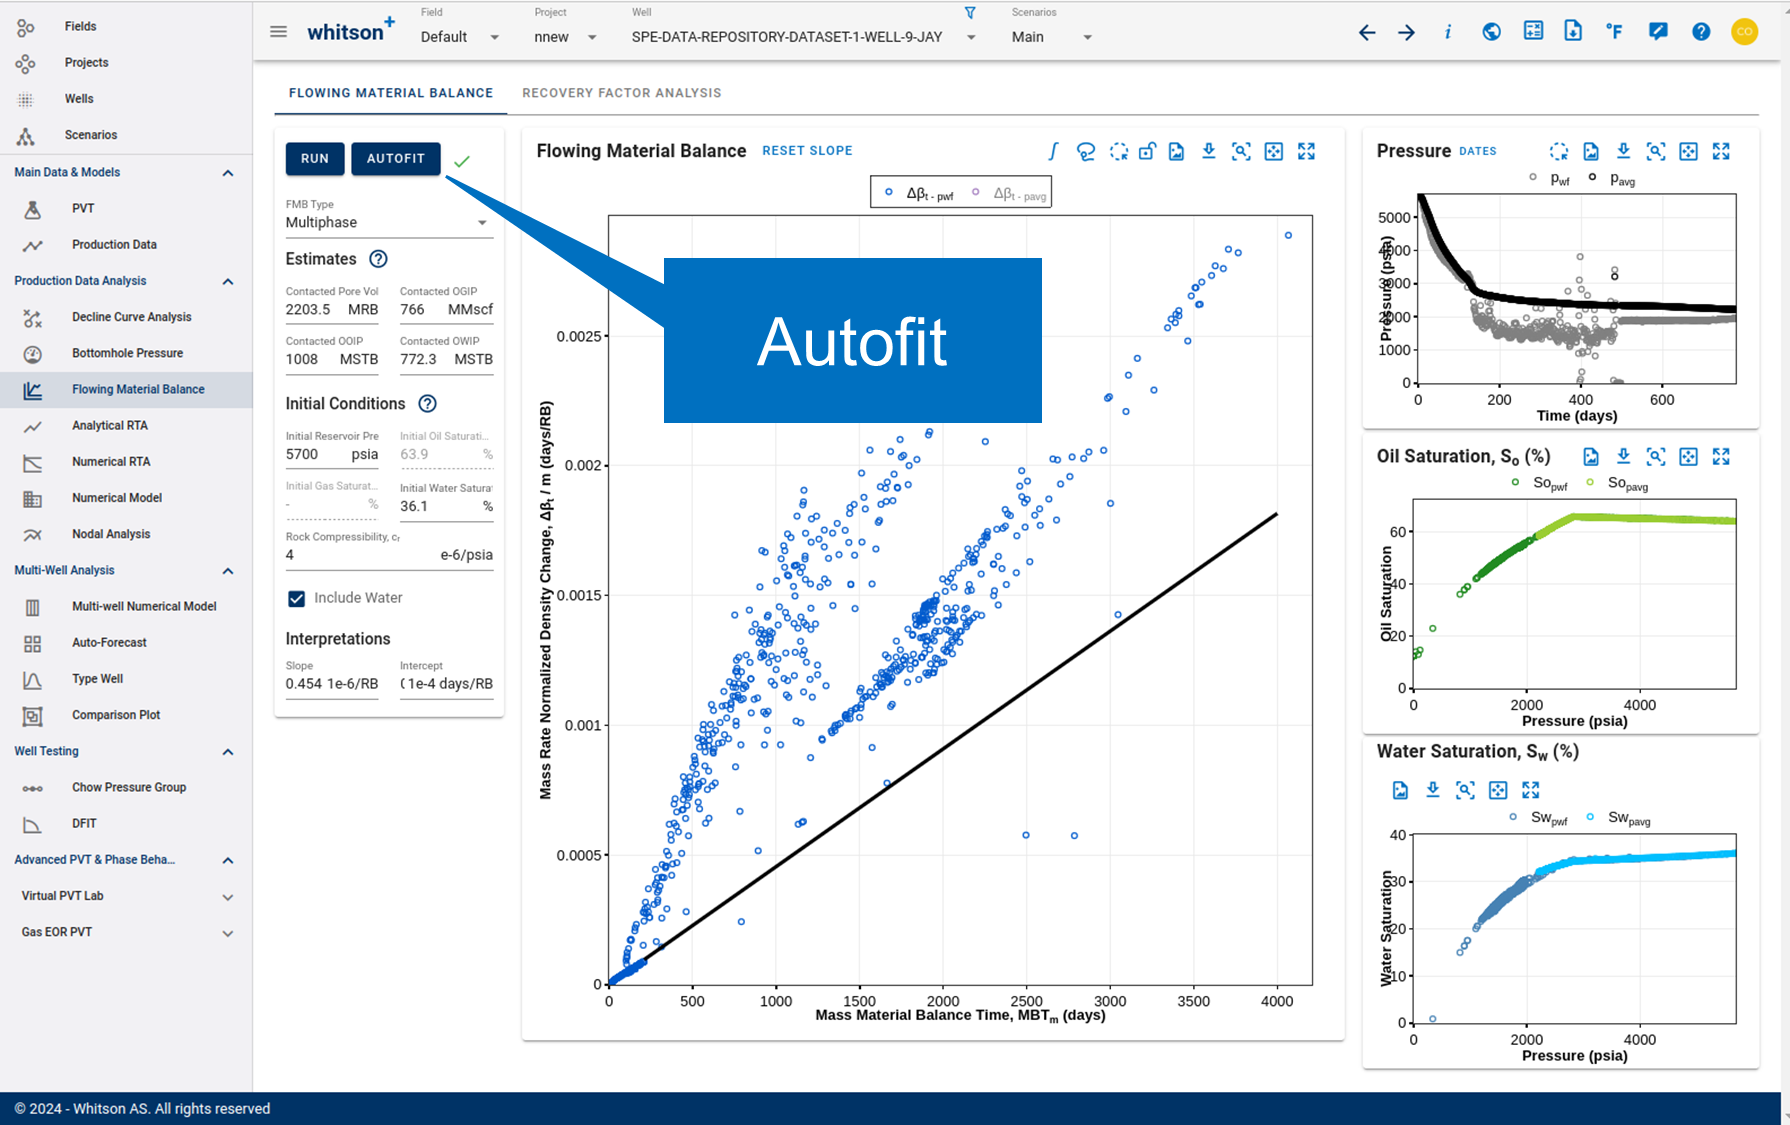
Task: Toggle pwf series in Pressure legend
Action: 1549,180
